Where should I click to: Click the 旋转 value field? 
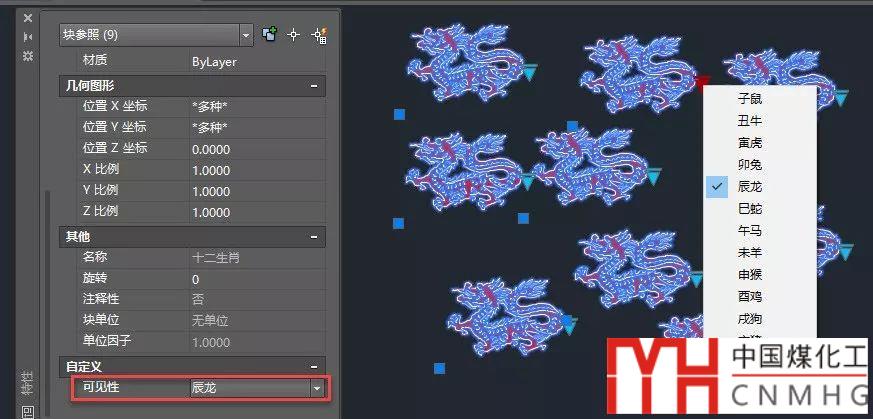pyautogui.click(x=257, y=279)
